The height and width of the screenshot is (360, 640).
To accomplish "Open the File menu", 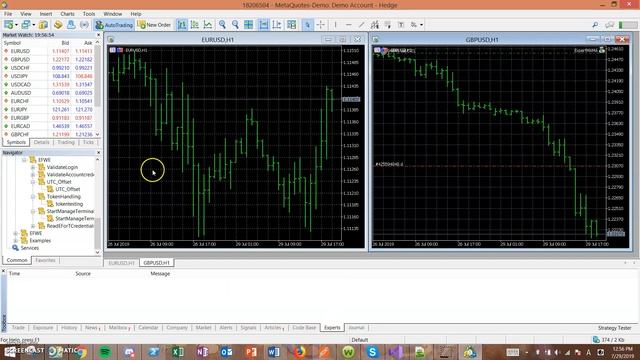I will tap(8, 14).
